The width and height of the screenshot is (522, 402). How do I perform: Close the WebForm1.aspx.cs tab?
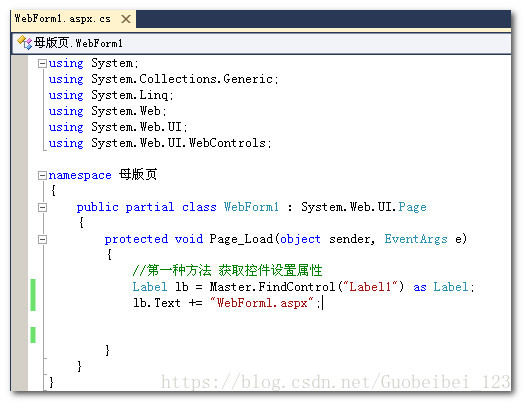pos(126,19)
